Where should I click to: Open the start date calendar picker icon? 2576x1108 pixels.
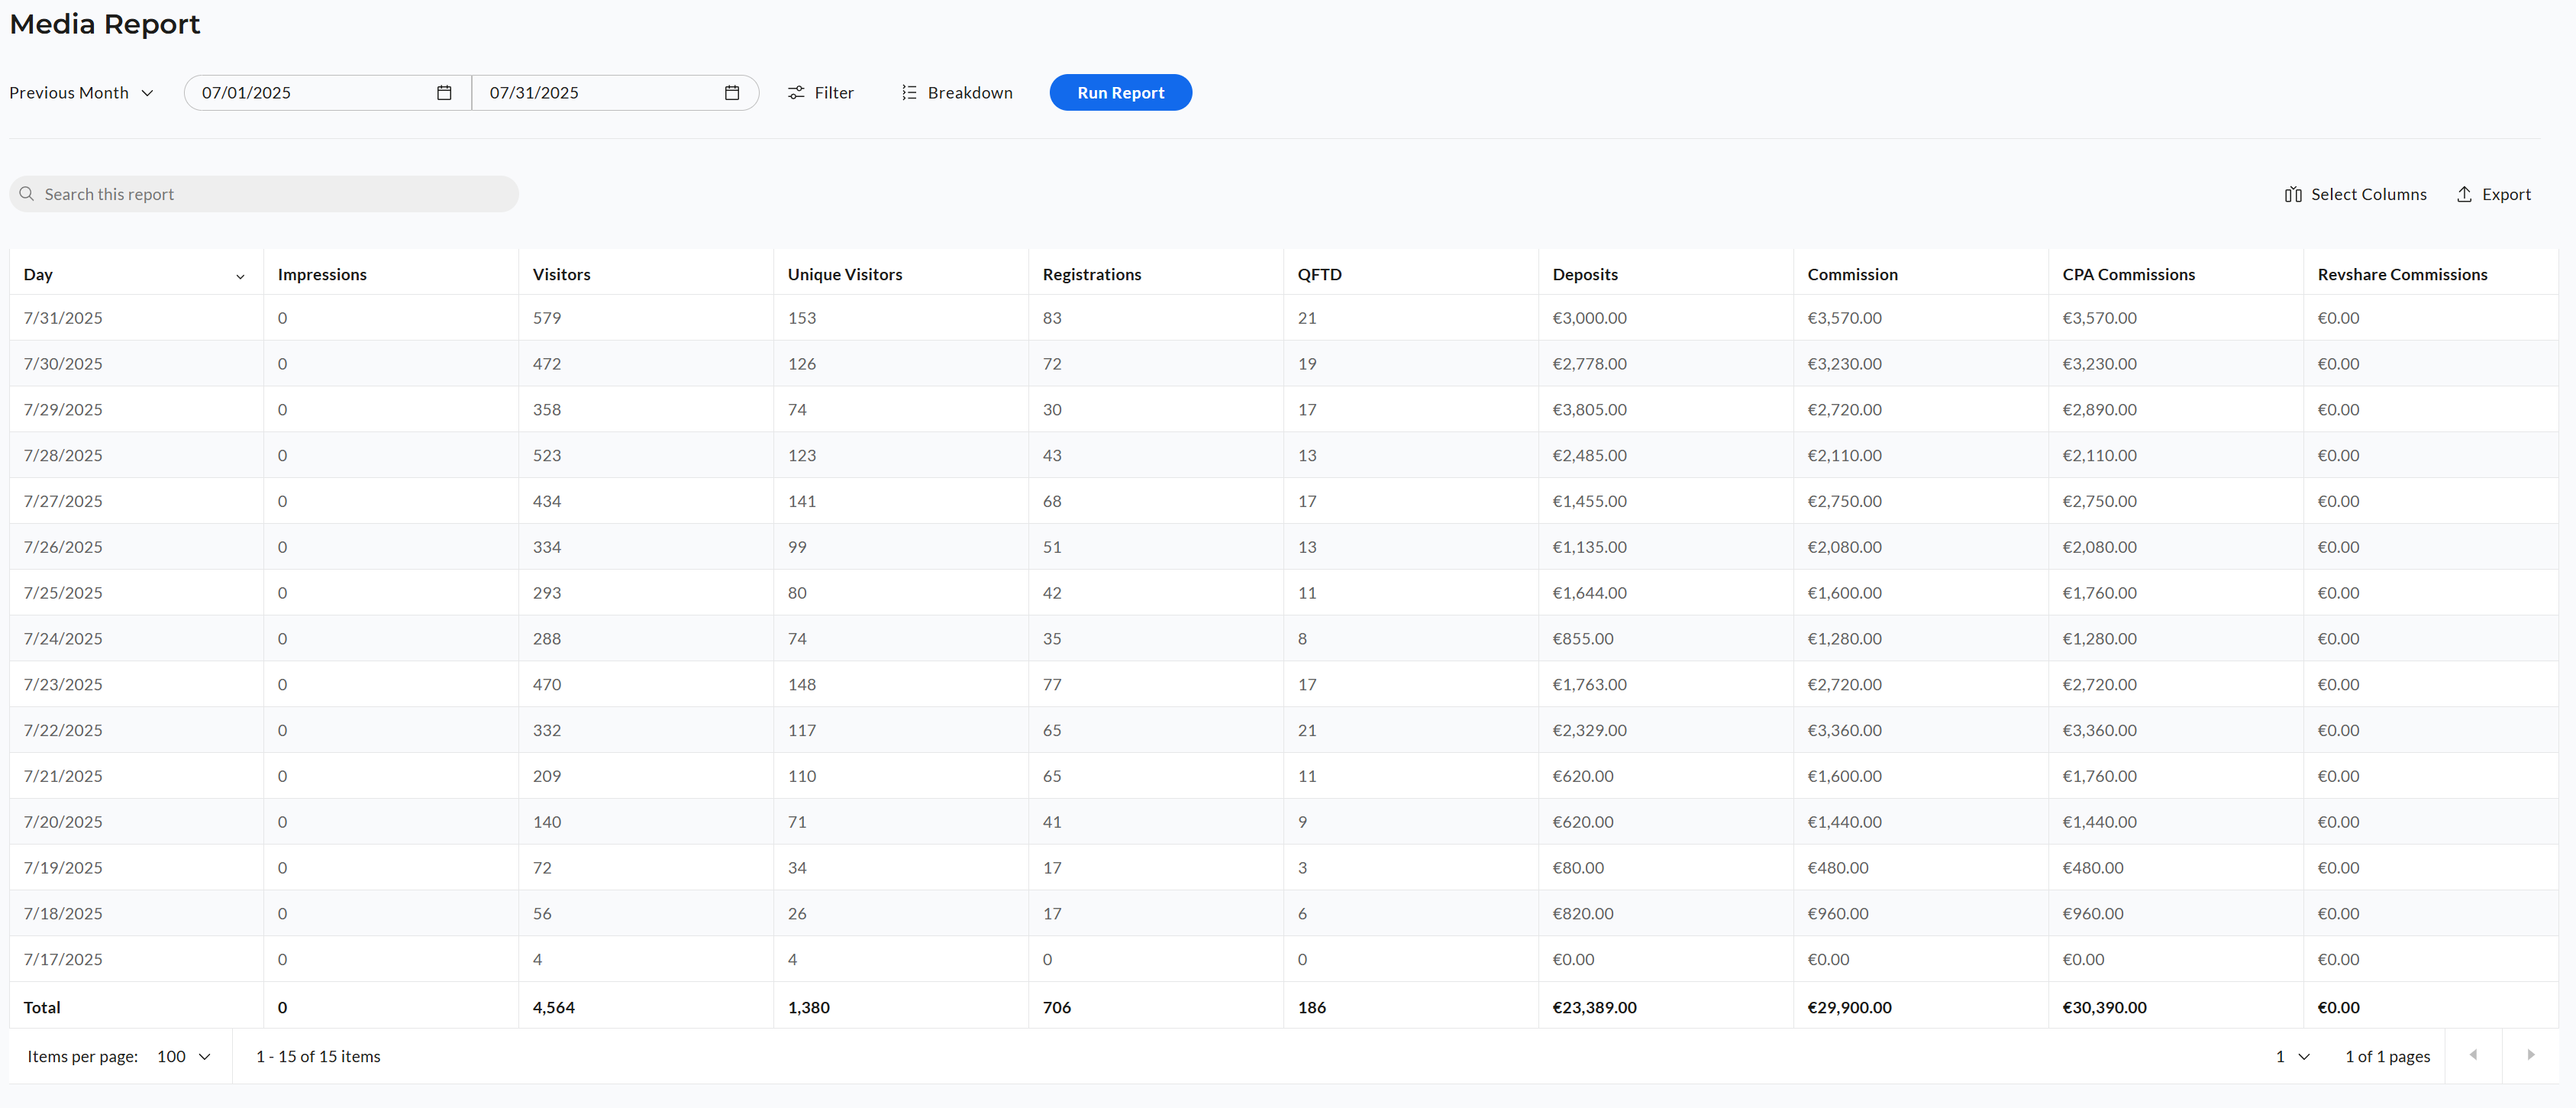pos(444,93)
